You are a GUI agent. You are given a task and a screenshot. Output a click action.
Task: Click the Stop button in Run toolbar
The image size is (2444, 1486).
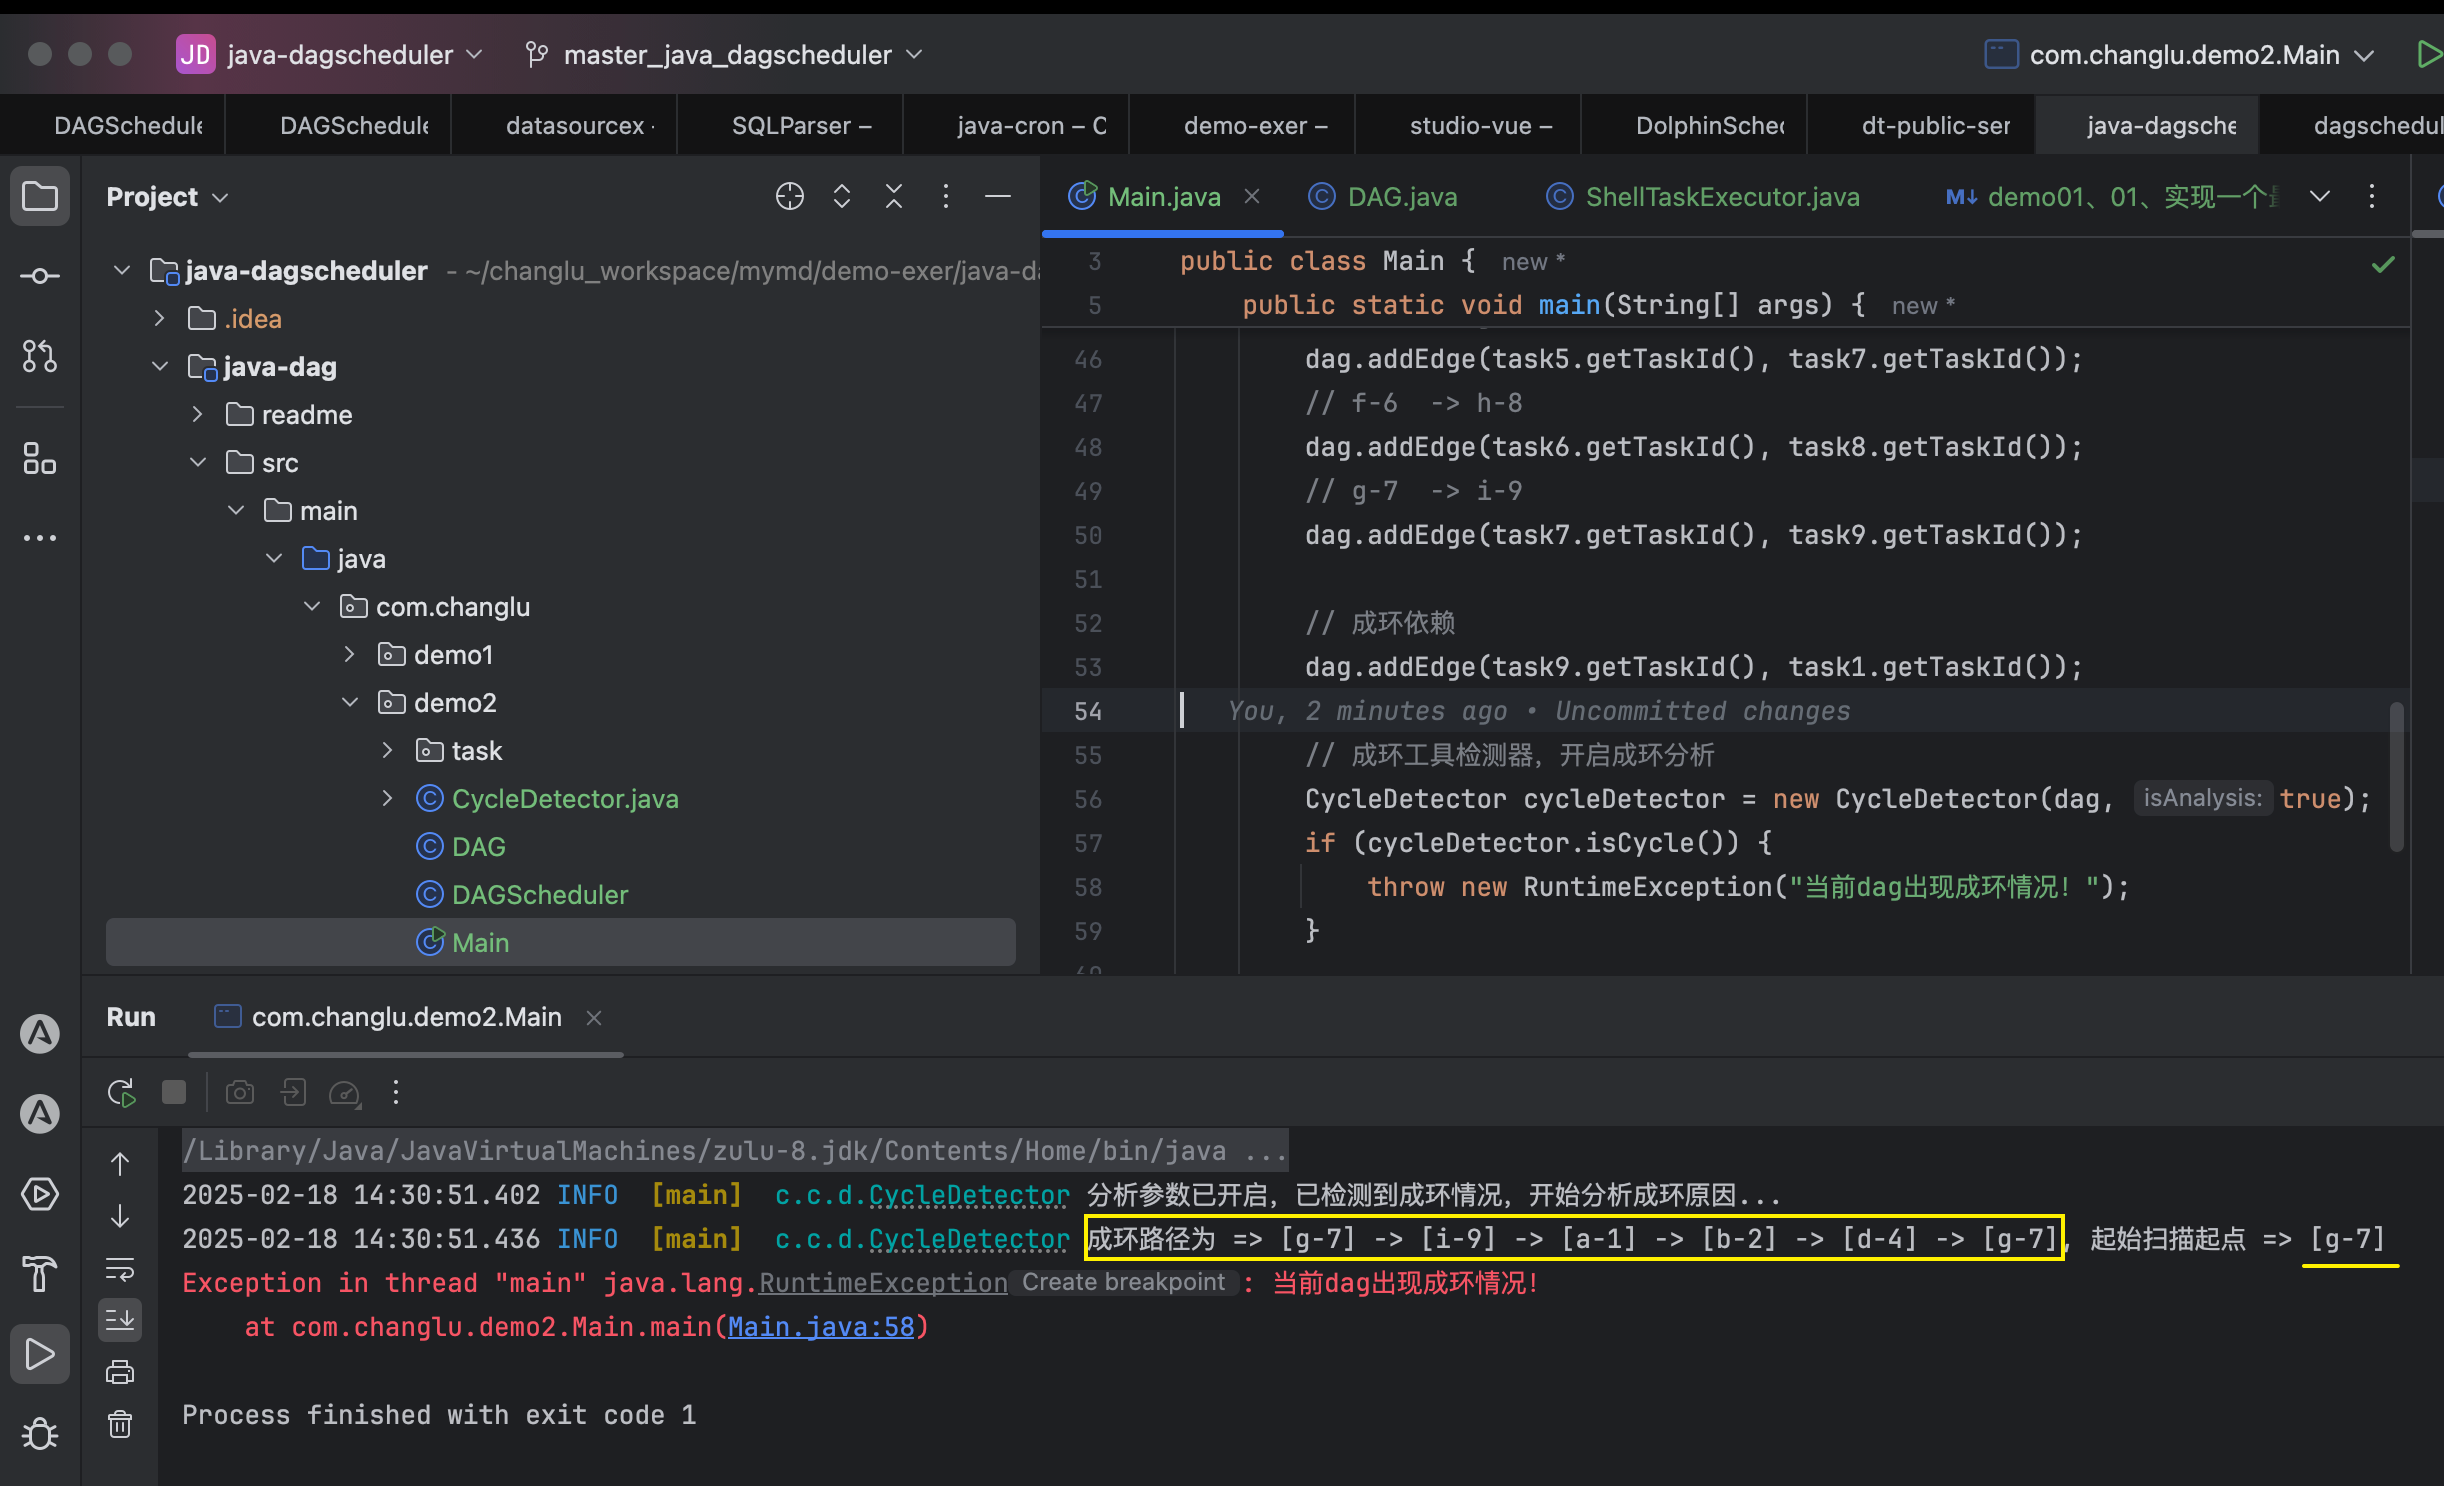(174, 1092)
